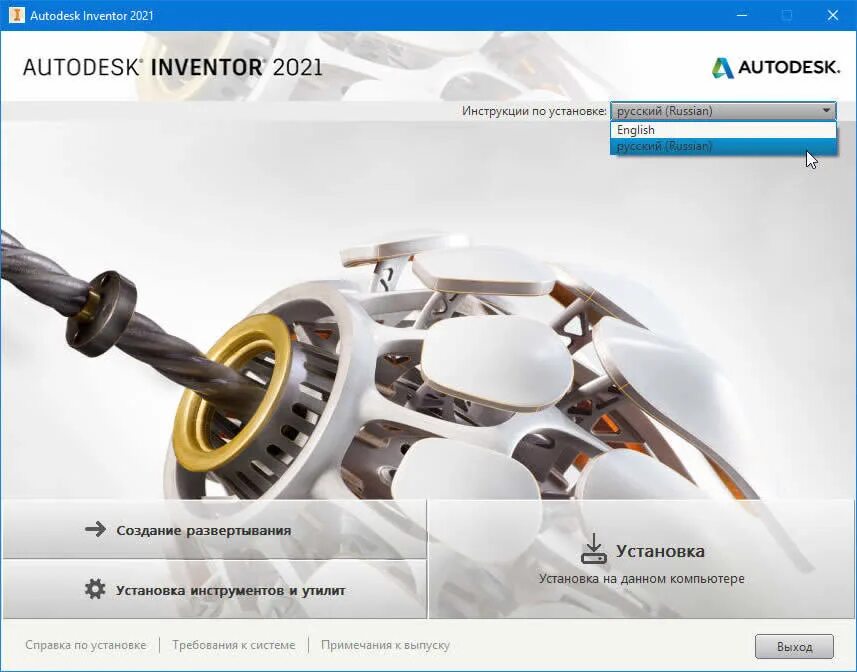
Task: Open the installation language dropdown arrow
Action: point(826,111)
